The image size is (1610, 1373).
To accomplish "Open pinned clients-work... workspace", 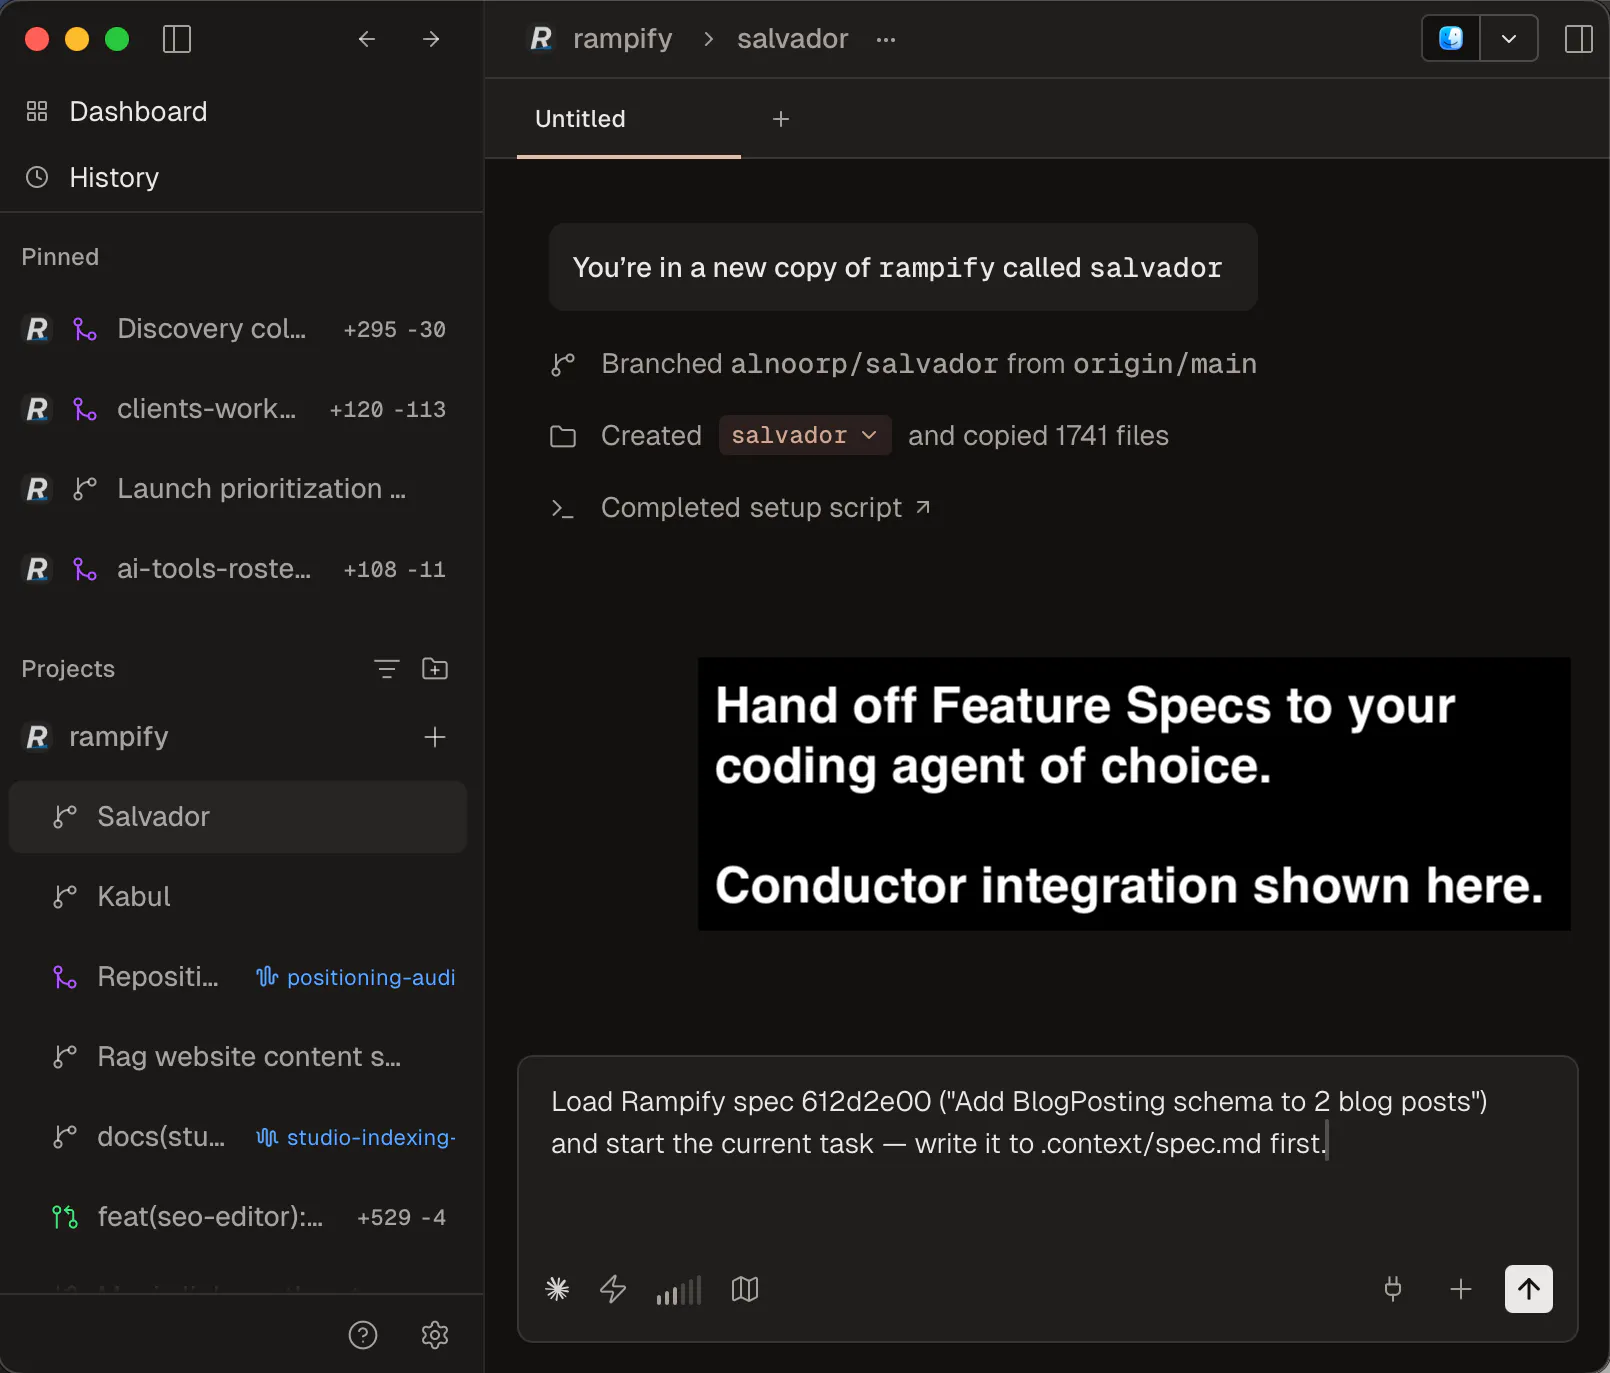I will click(237, 409).
